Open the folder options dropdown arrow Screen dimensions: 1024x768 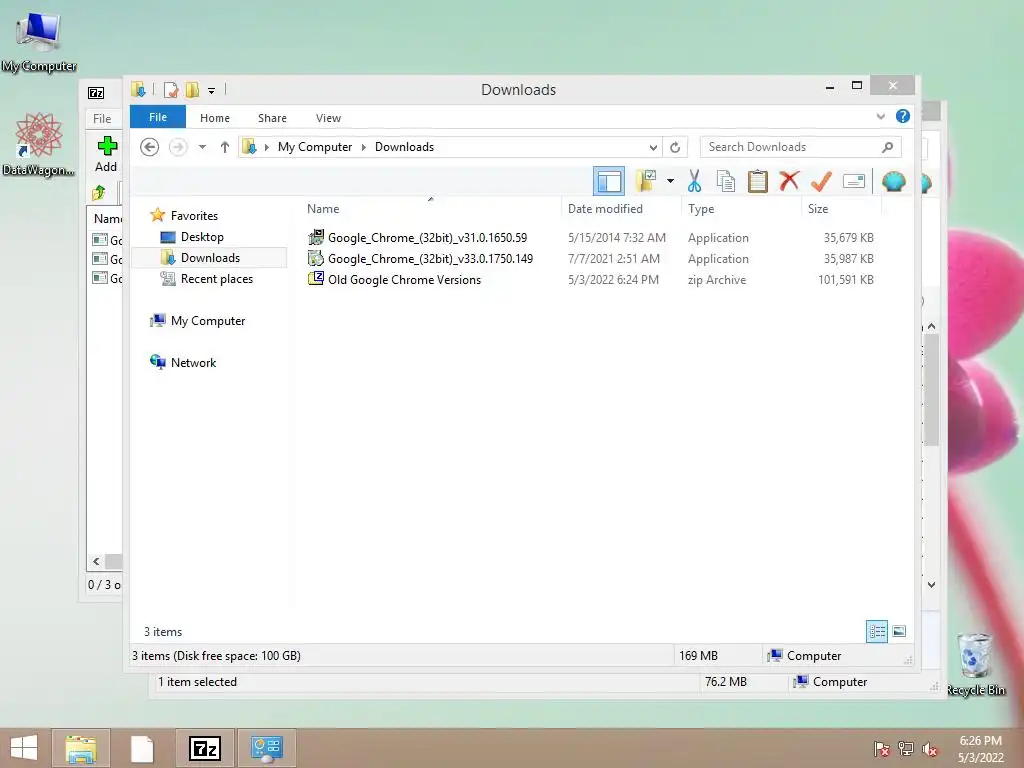point(670,181)
